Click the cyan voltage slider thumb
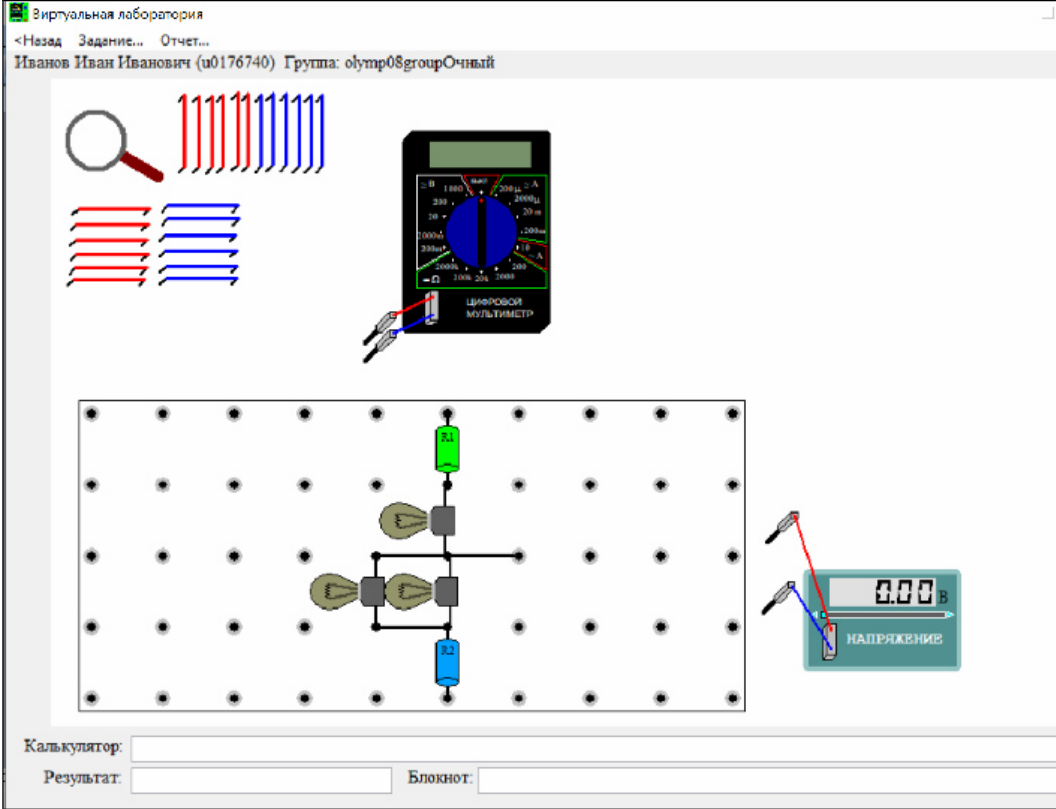The height and width of the screenshot is (809, 1056). click(x=823, y=615)
